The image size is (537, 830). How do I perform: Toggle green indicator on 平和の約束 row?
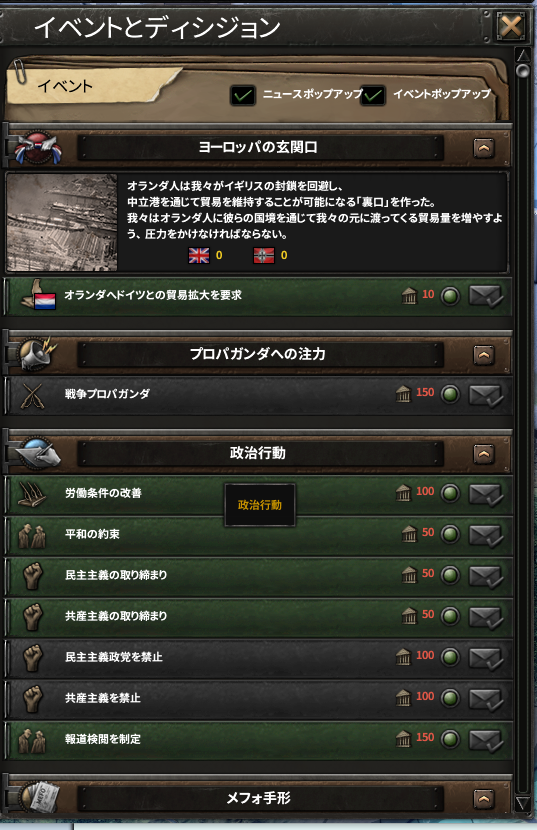click(450, 534)
